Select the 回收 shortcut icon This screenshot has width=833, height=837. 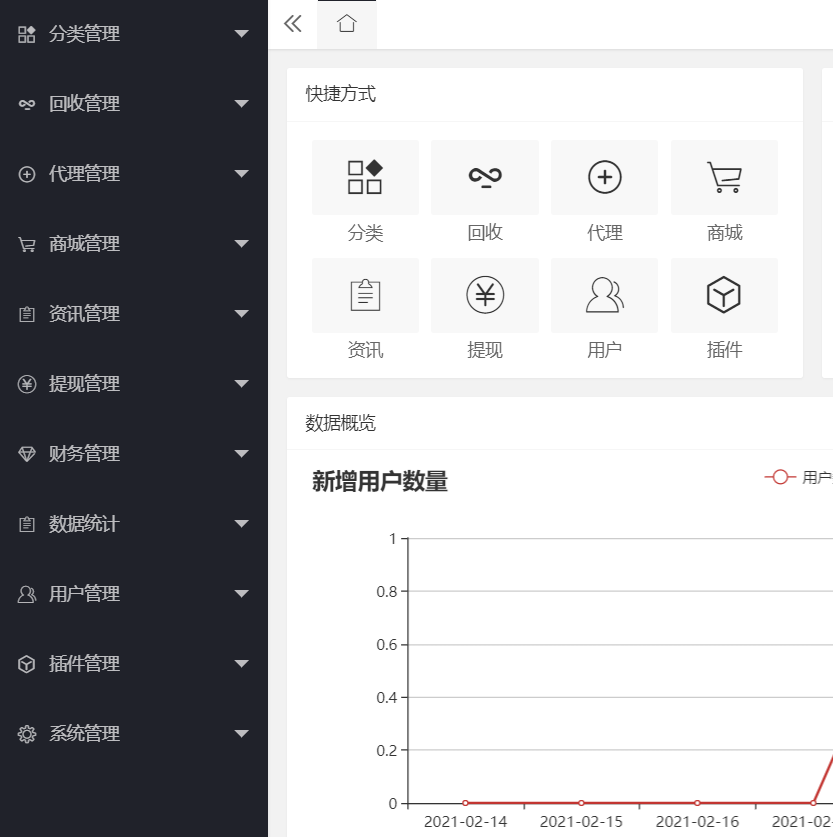tap(484, 177)
